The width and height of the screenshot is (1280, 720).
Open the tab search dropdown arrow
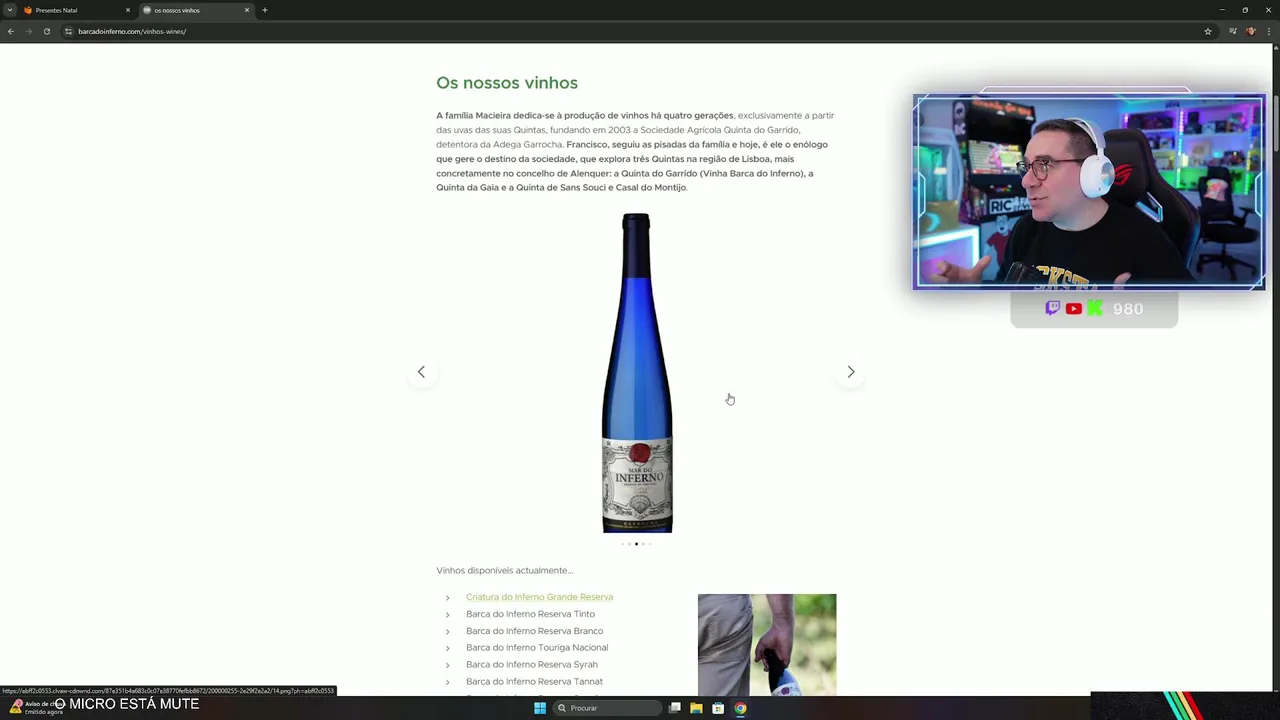tap(9, 10)
